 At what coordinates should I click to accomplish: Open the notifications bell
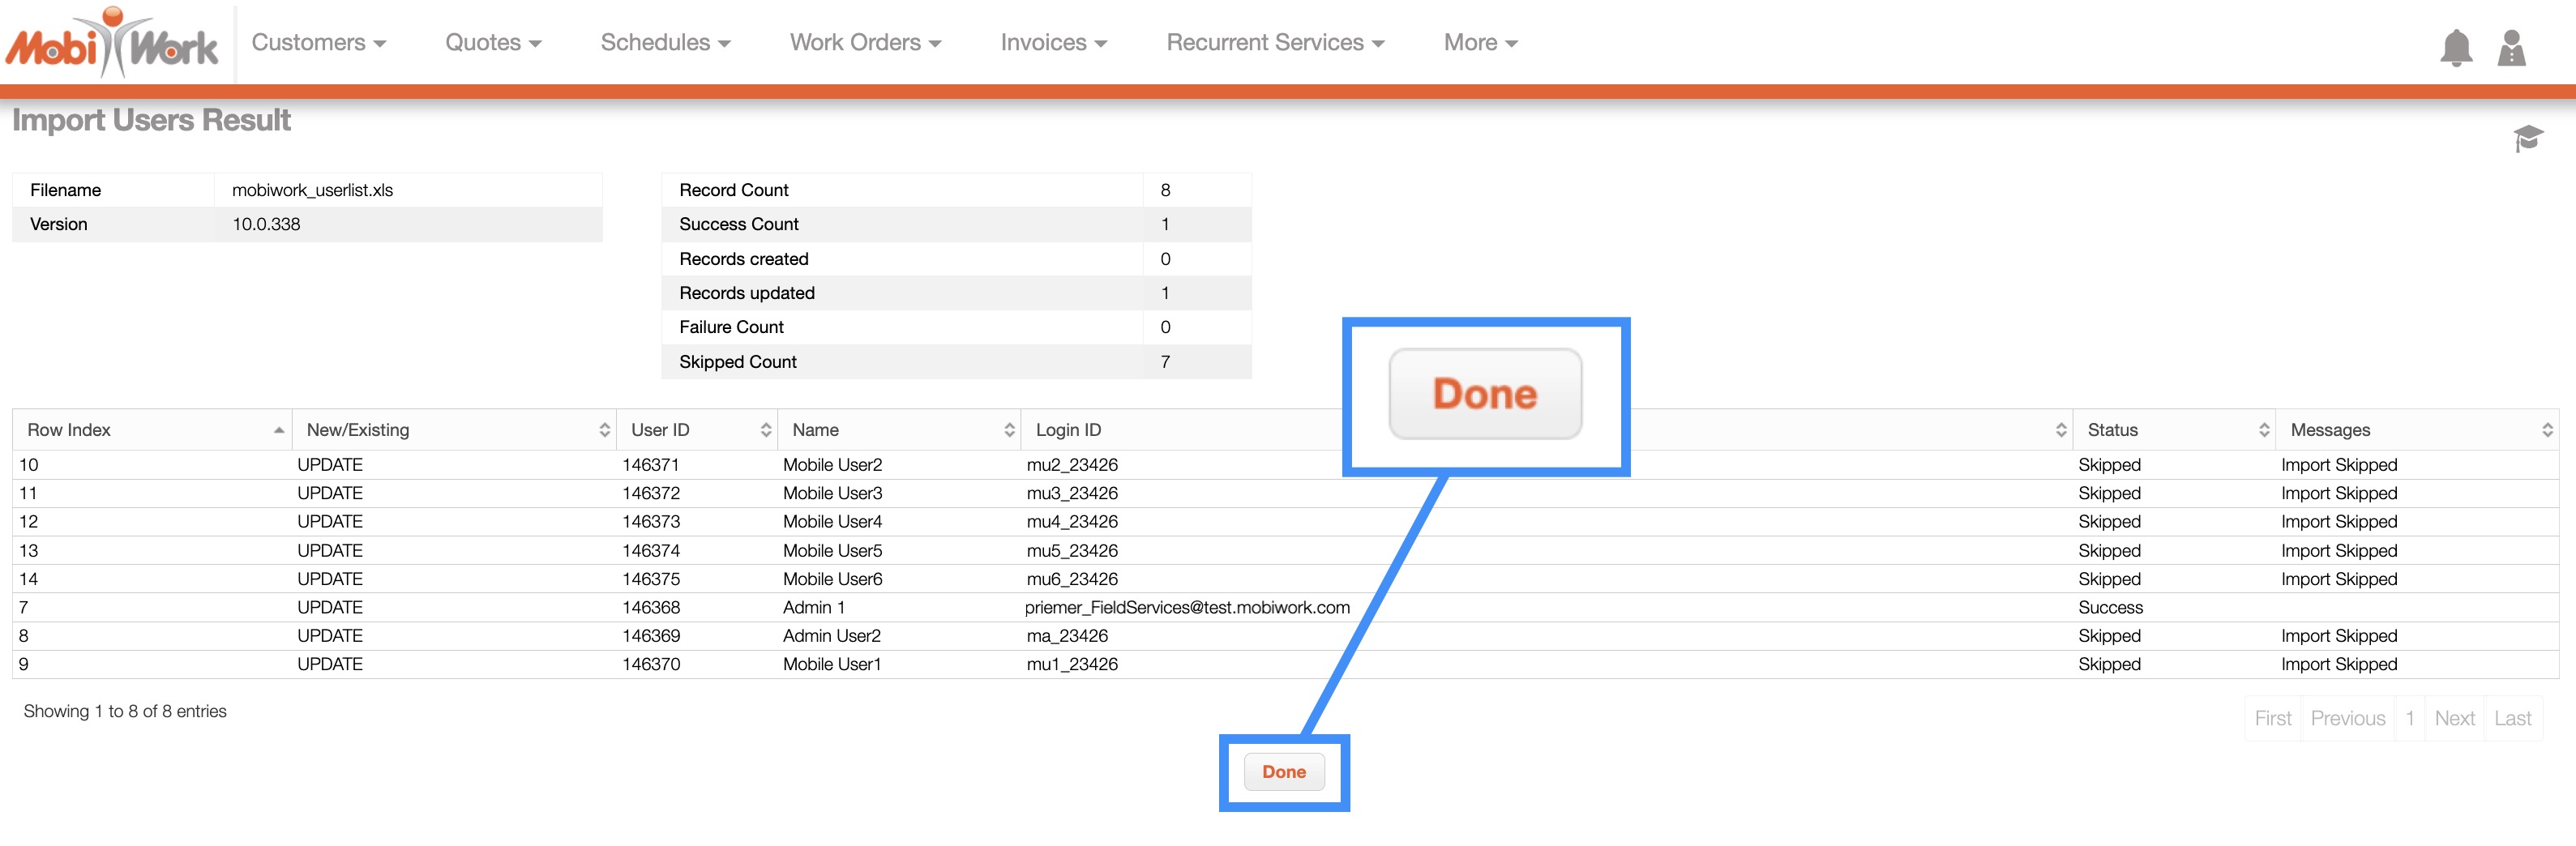tap(2455, 47)
